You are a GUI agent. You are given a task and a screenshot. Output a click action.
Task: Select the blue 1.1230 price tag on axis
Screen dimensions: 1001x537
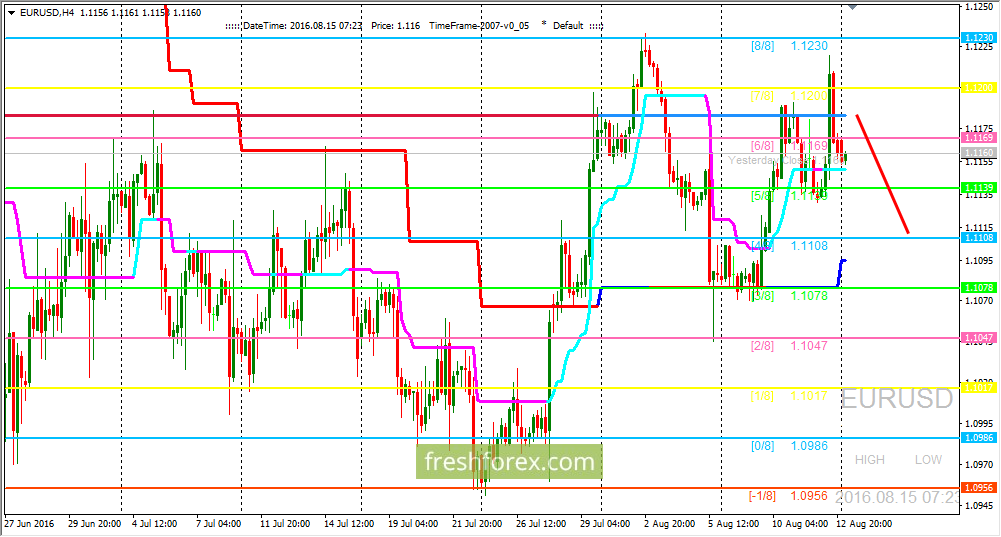click(x=979, y=38)
